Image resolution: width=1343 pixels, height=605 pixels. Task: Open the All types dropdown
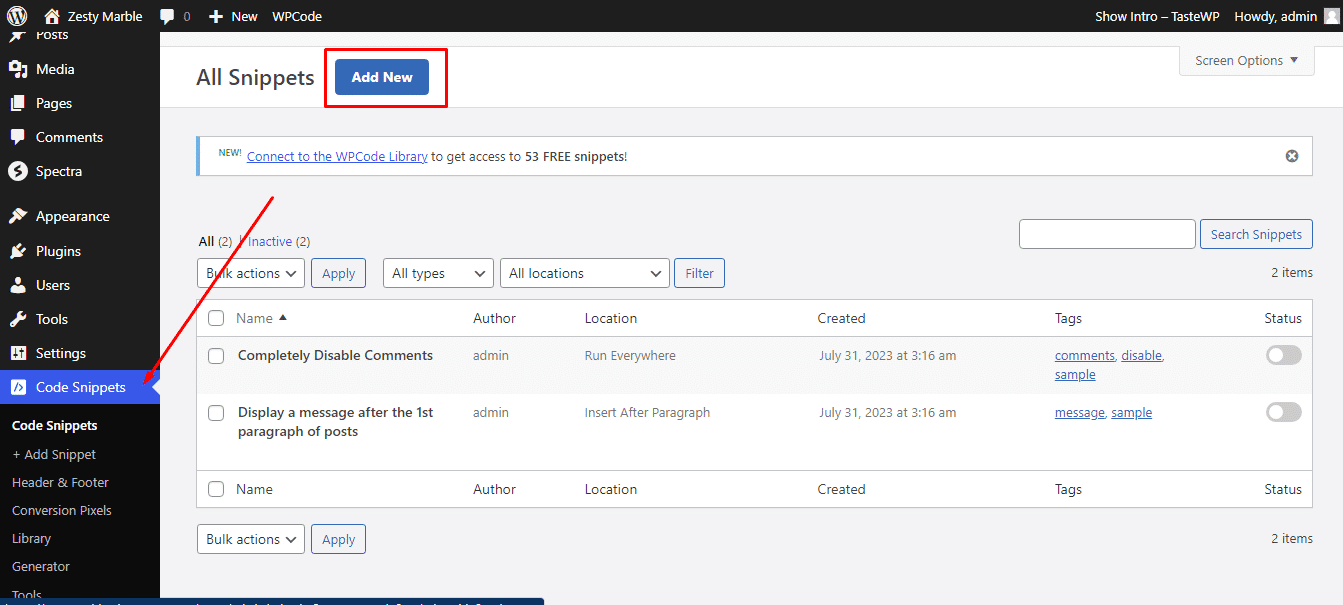click(x=438, y=273)
